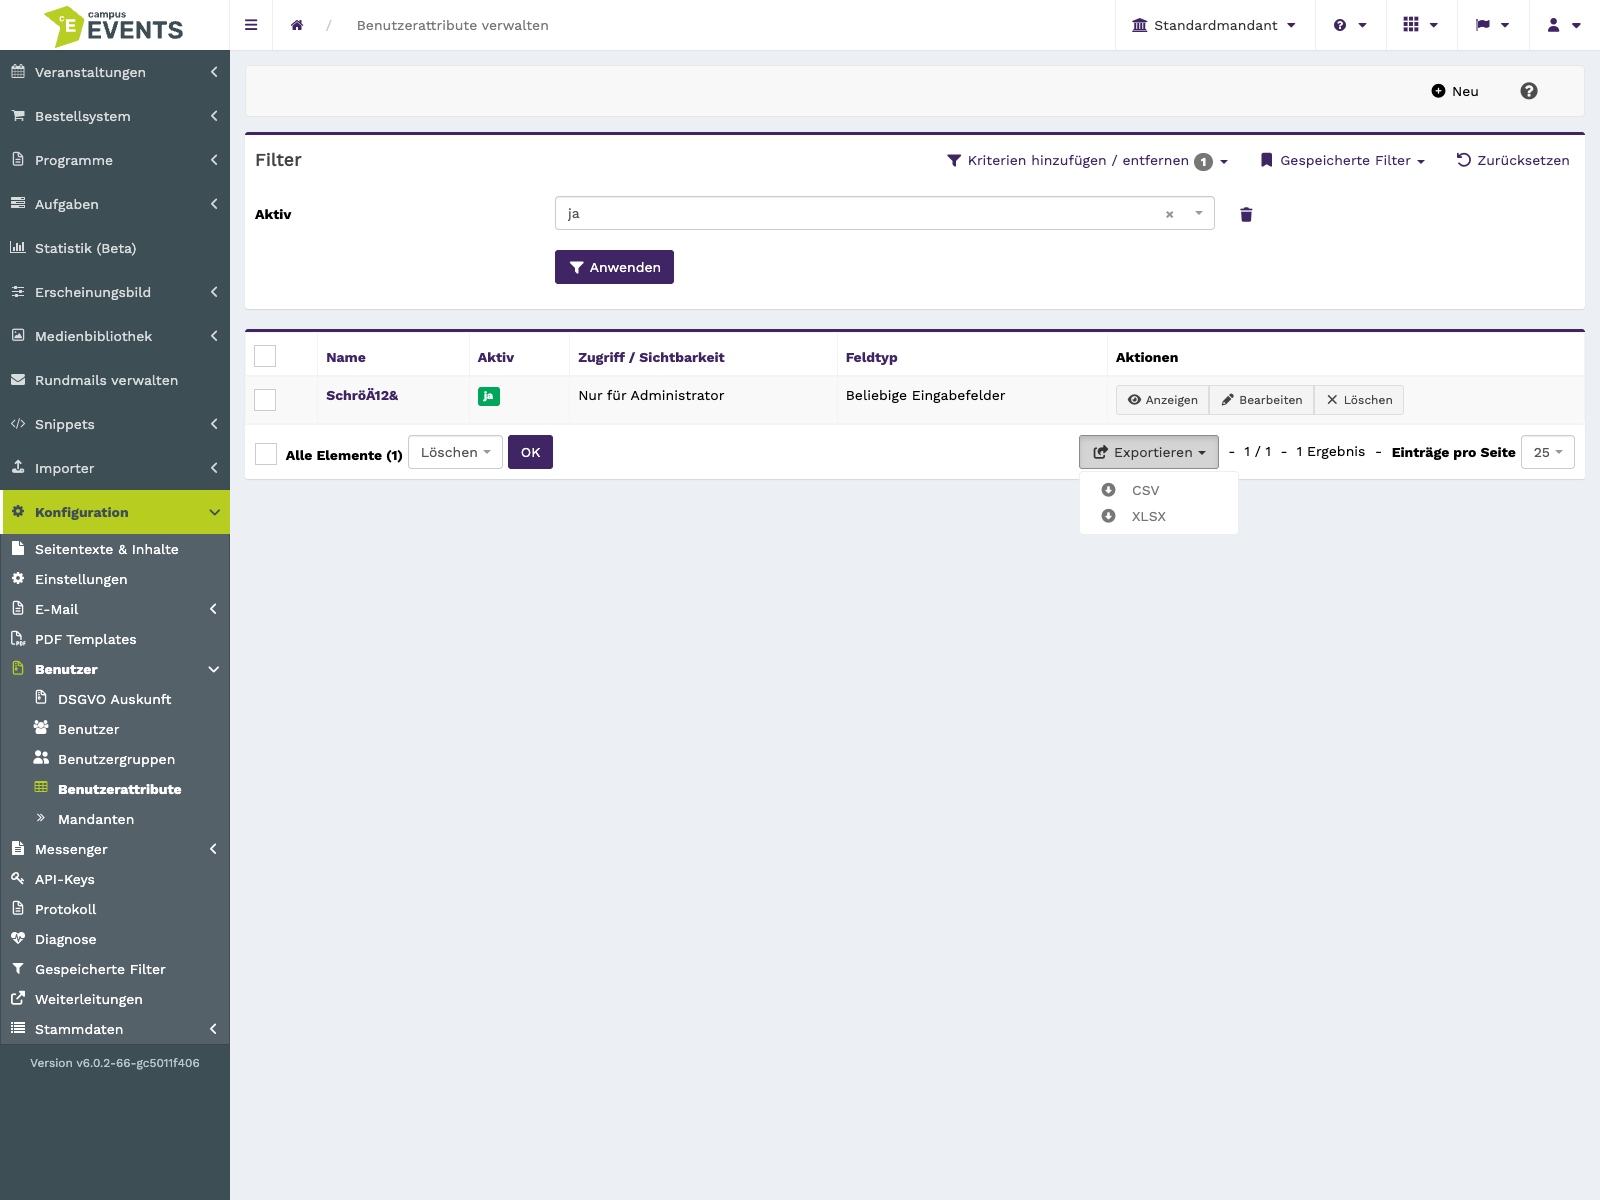The width and height of the screenshot is (1600, 1200).
Task: Open Rundmails verwalten in sidebar
Action: point(115,380)
